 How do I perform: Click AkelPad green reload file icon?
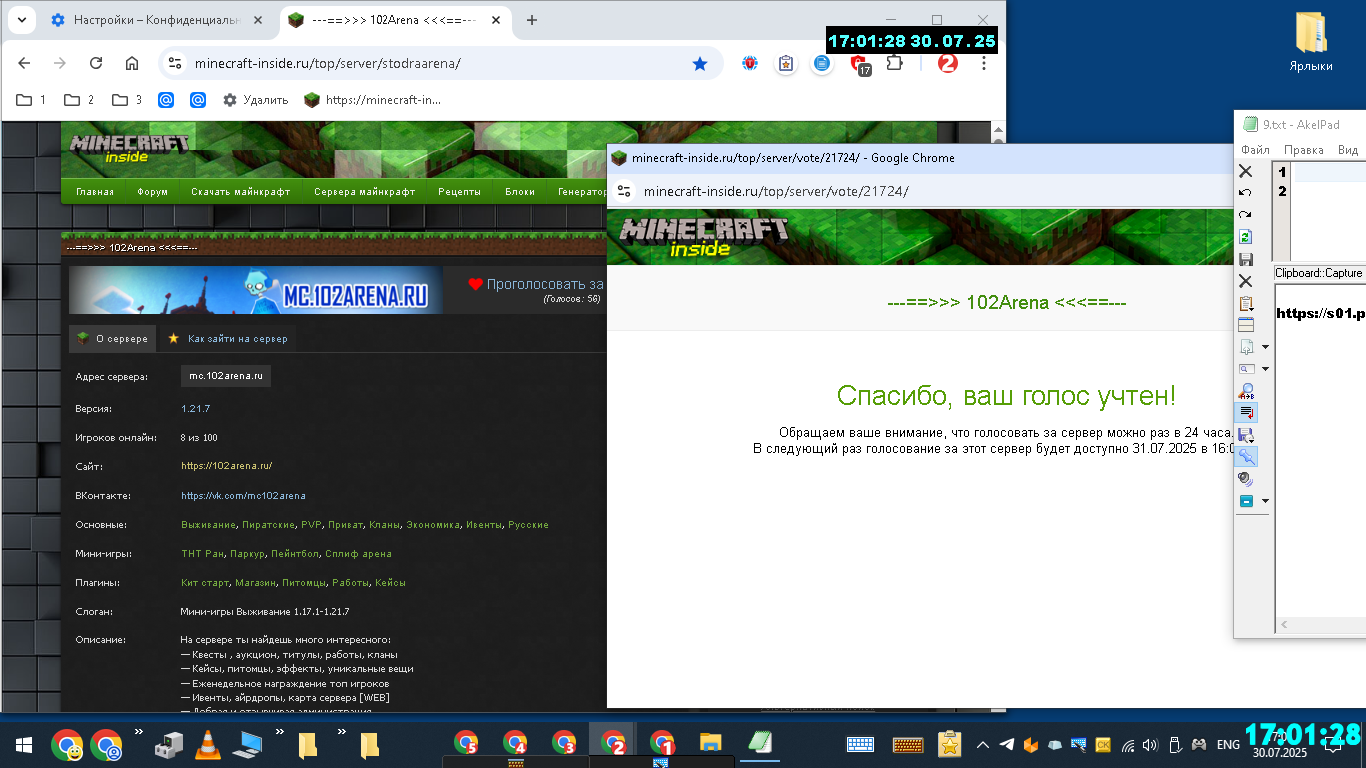tap(1245, 237)
